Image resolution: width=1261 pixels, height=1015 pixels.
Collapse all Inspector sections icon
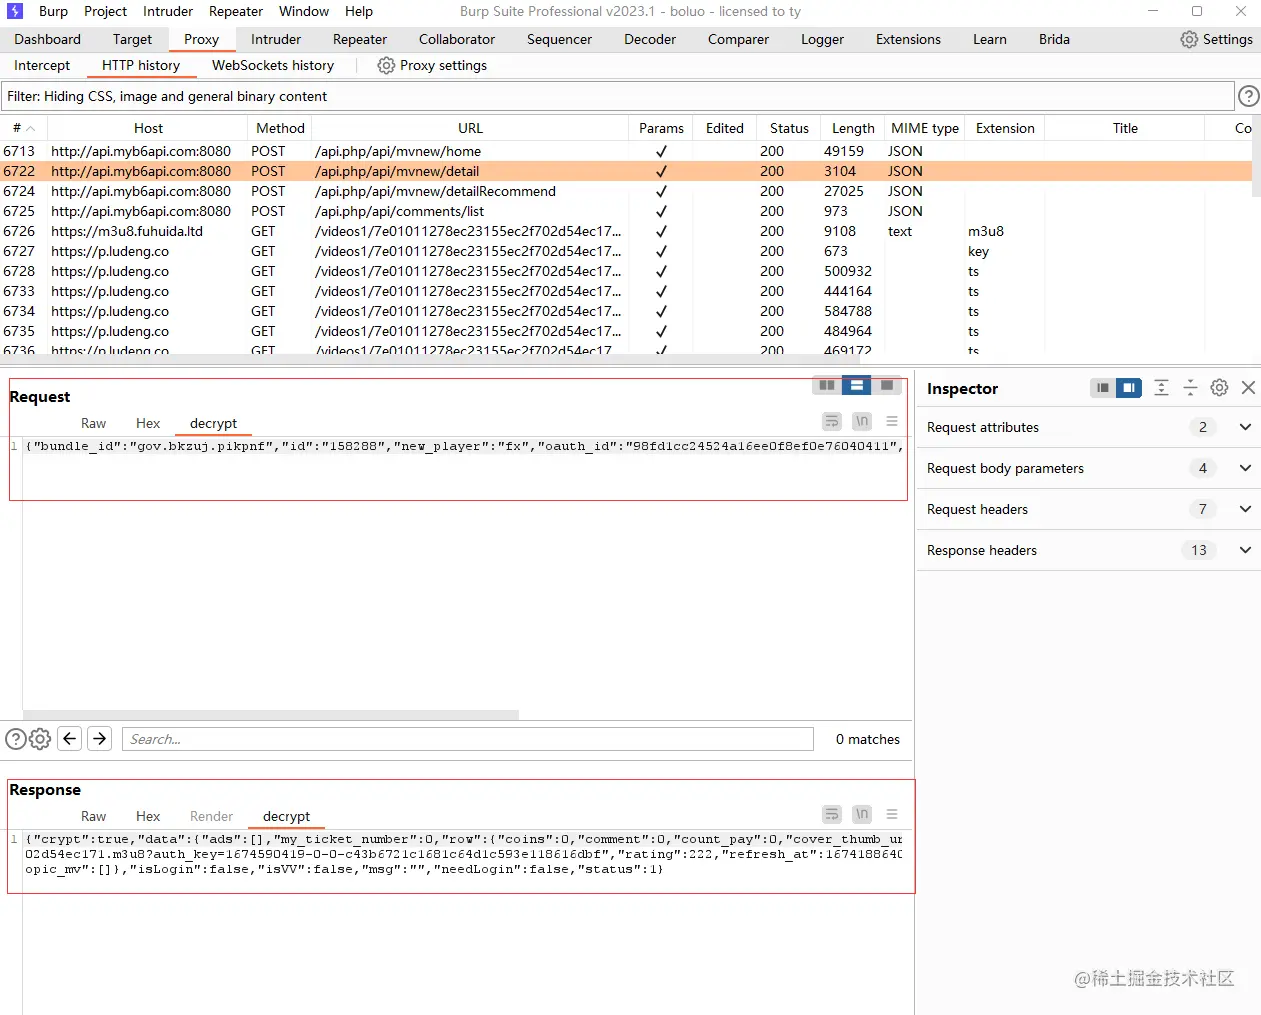1190,388
